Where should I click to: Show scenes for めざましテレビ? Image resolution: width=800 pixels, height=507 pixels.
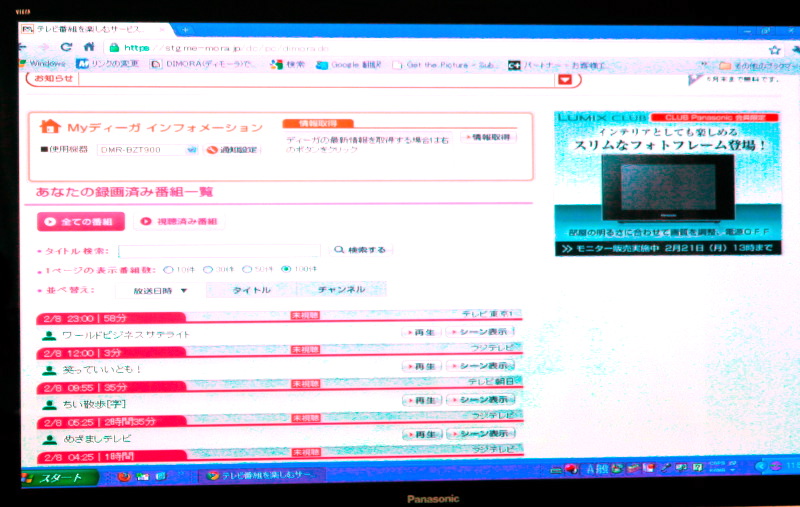pos(481,434)
